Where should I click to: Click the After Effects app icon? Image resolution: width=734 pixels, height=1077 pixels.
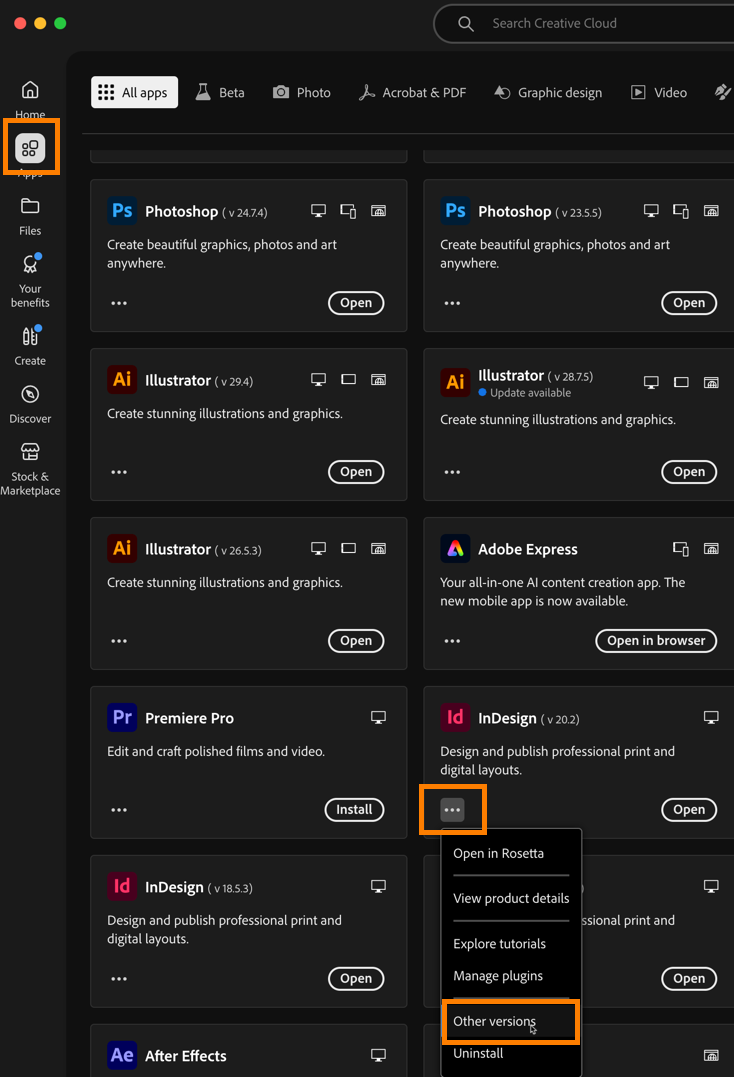(x=122, y=1056)
